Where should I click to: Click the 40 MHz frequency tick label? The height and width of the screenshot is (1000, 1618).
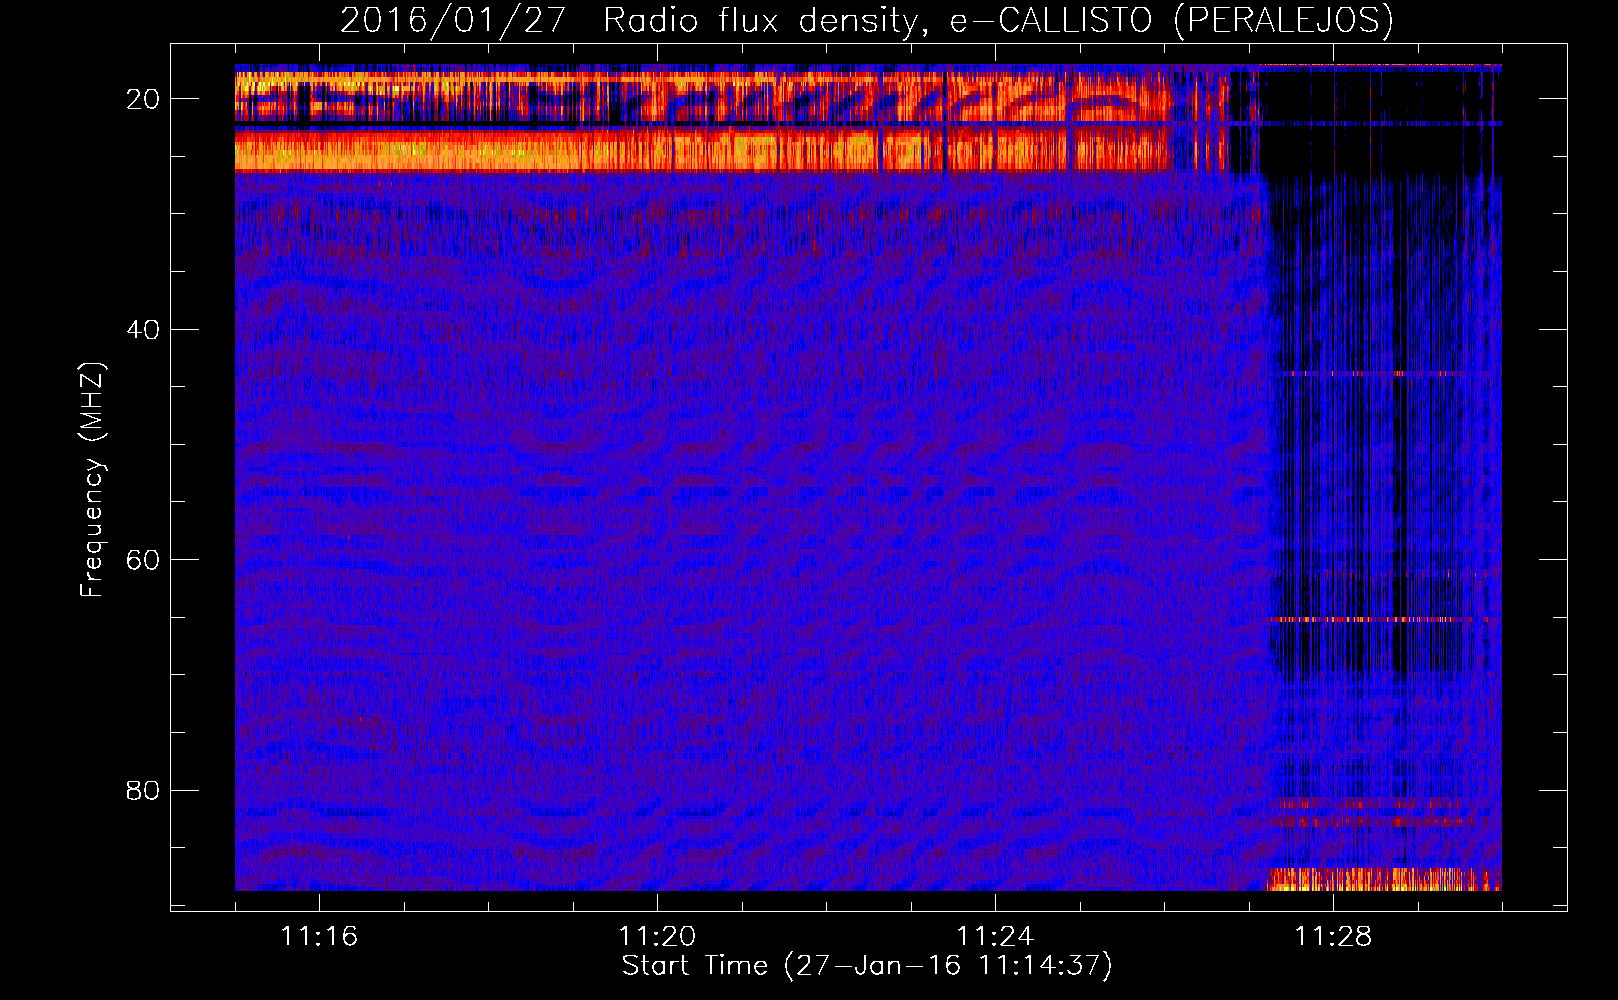[x=143, y=329]
